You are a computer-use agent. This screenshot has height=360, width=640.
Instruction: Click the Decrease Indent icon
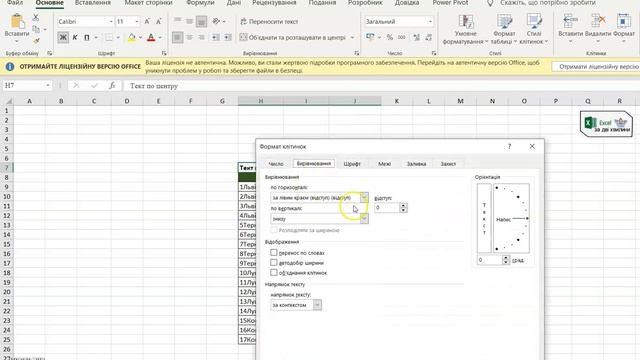tap(215, 38)
